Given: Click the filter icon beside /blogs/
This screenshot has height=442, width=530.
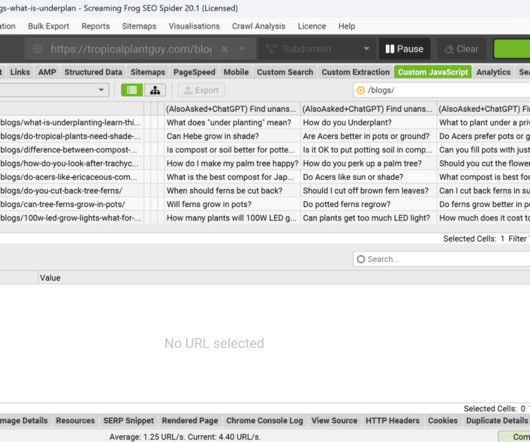Looking at the screenshot, I should [x=361, y=90].
